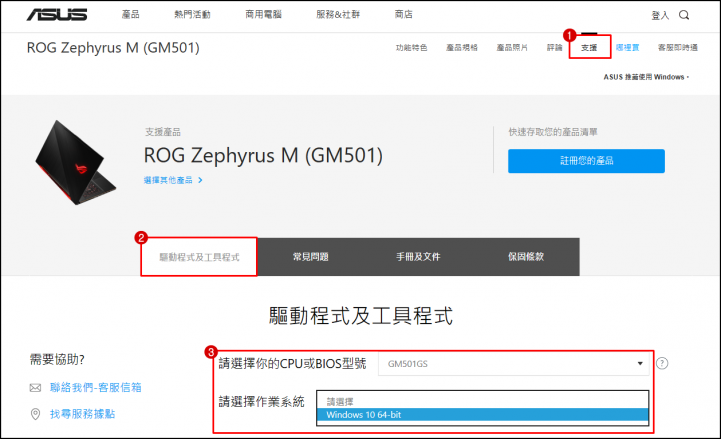Expand the GM501GS CPU/BIOS model dropdown
The width and height of the screenshot is (721, 439).
pyautogui.click(x=514, y=364)
